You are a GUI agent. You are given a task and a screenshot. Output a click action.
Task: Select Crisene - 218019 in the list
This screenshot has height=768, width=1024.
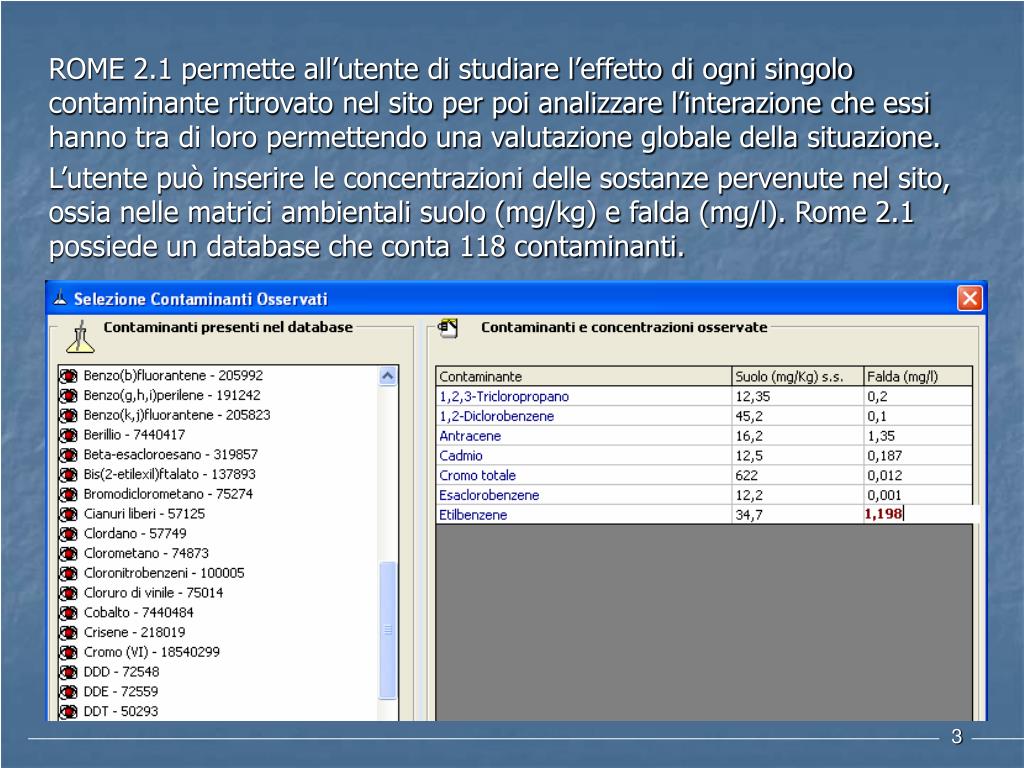134,632
